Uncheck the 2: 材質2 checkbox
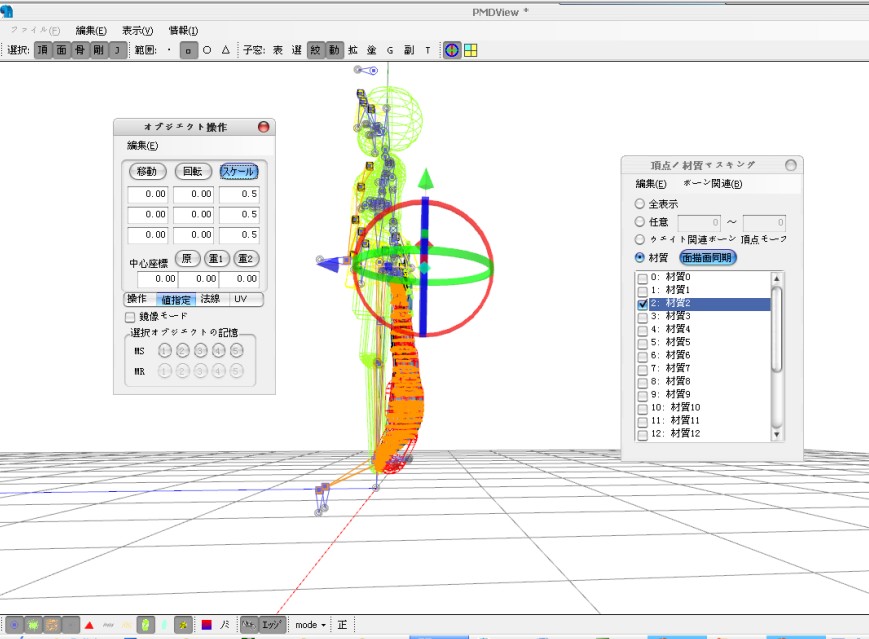This screenshot has width=869, height=639. pyautogui.click(x=643, y=304)
